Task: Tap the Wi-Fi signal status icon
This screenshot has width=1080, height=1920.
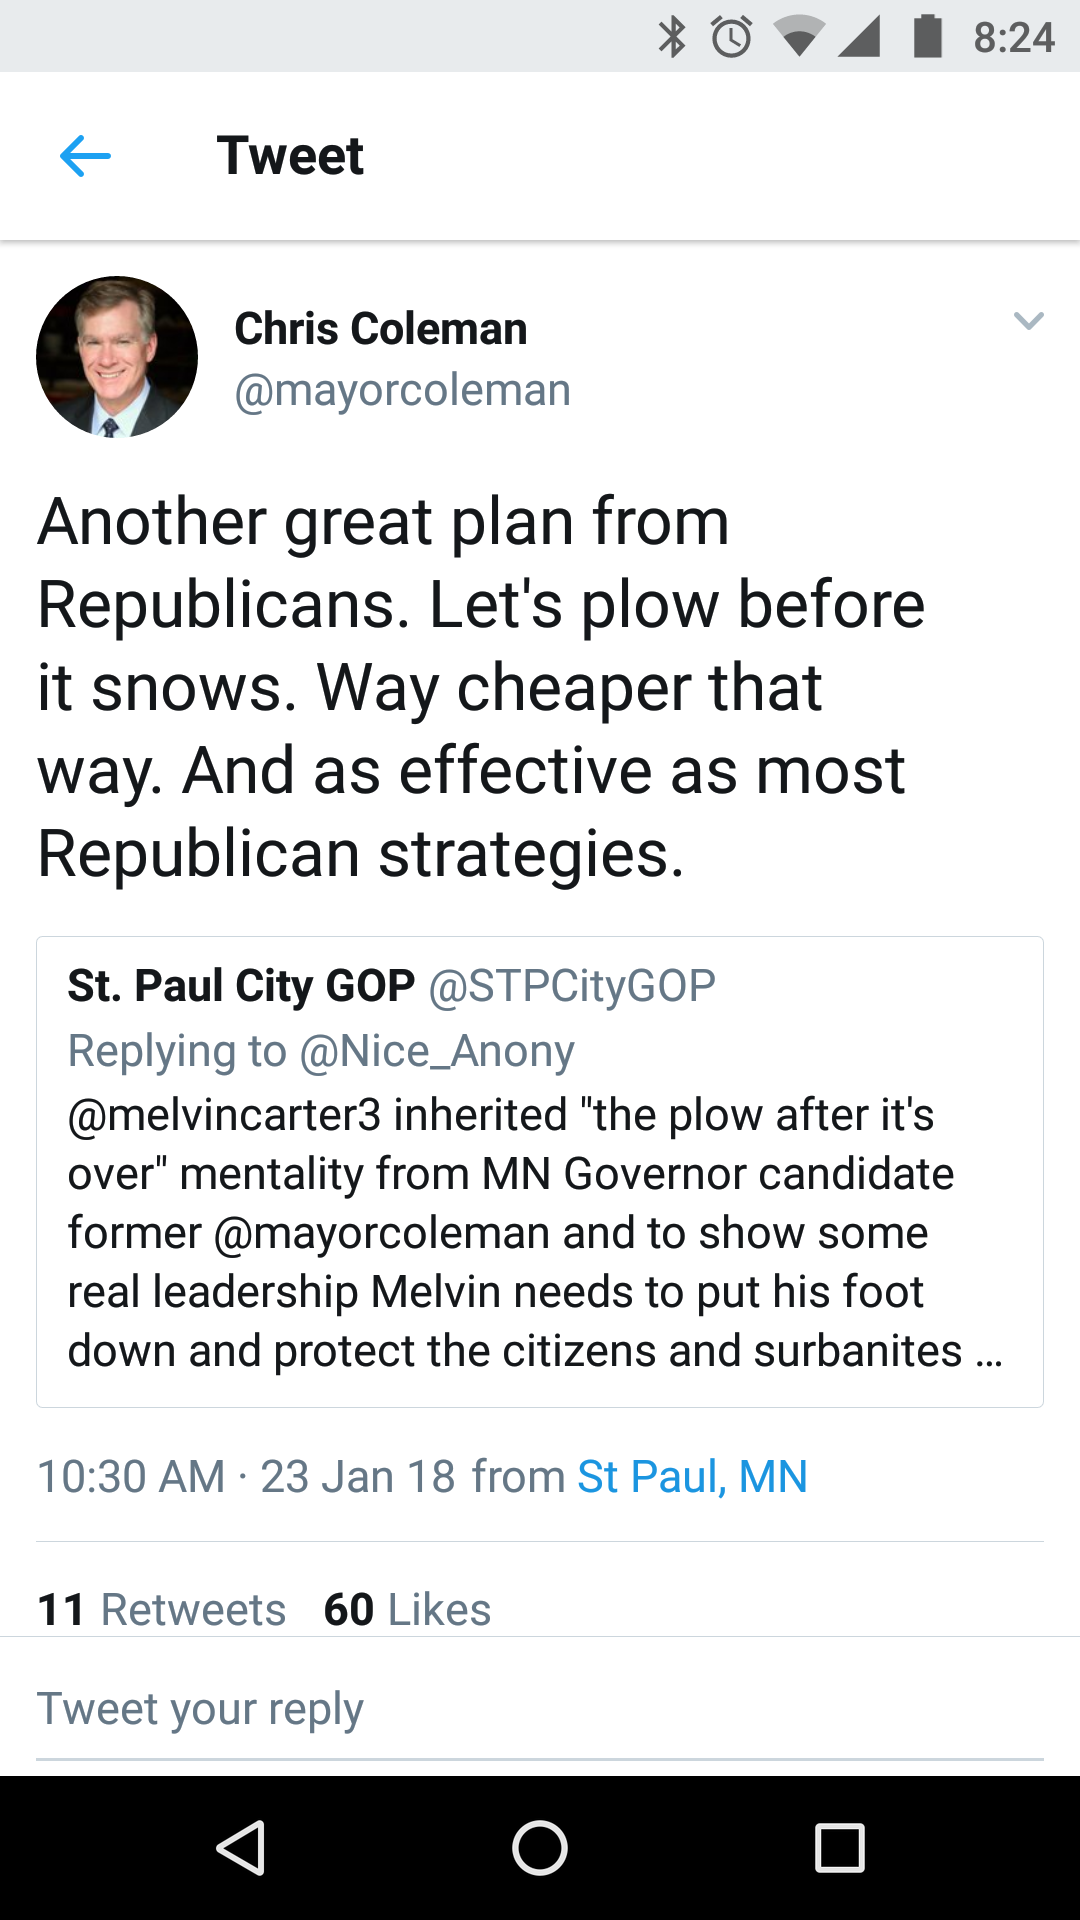Action: click(x=798, y=37)
